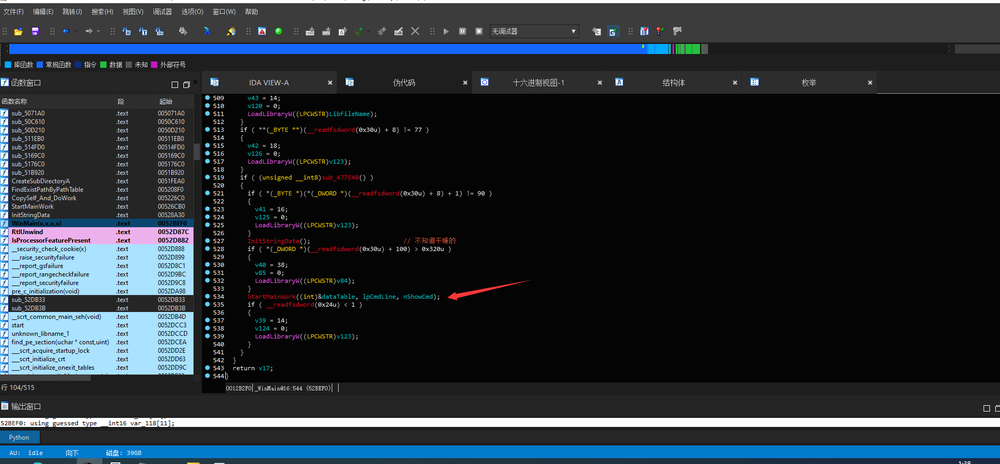Open dropdown arrow beside back navigation button
This screenshot has height=464, width=1000.
click(x=76, y=31)
